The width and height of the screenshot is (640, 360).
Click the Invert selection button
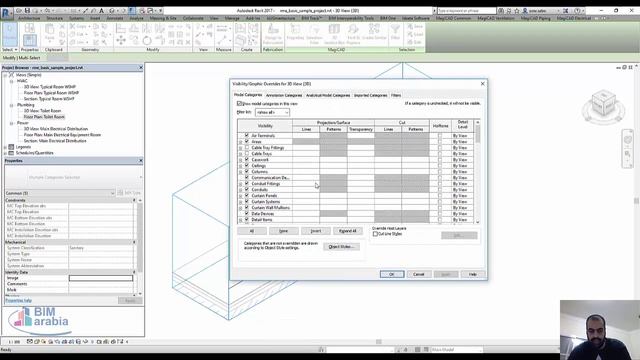316,231
